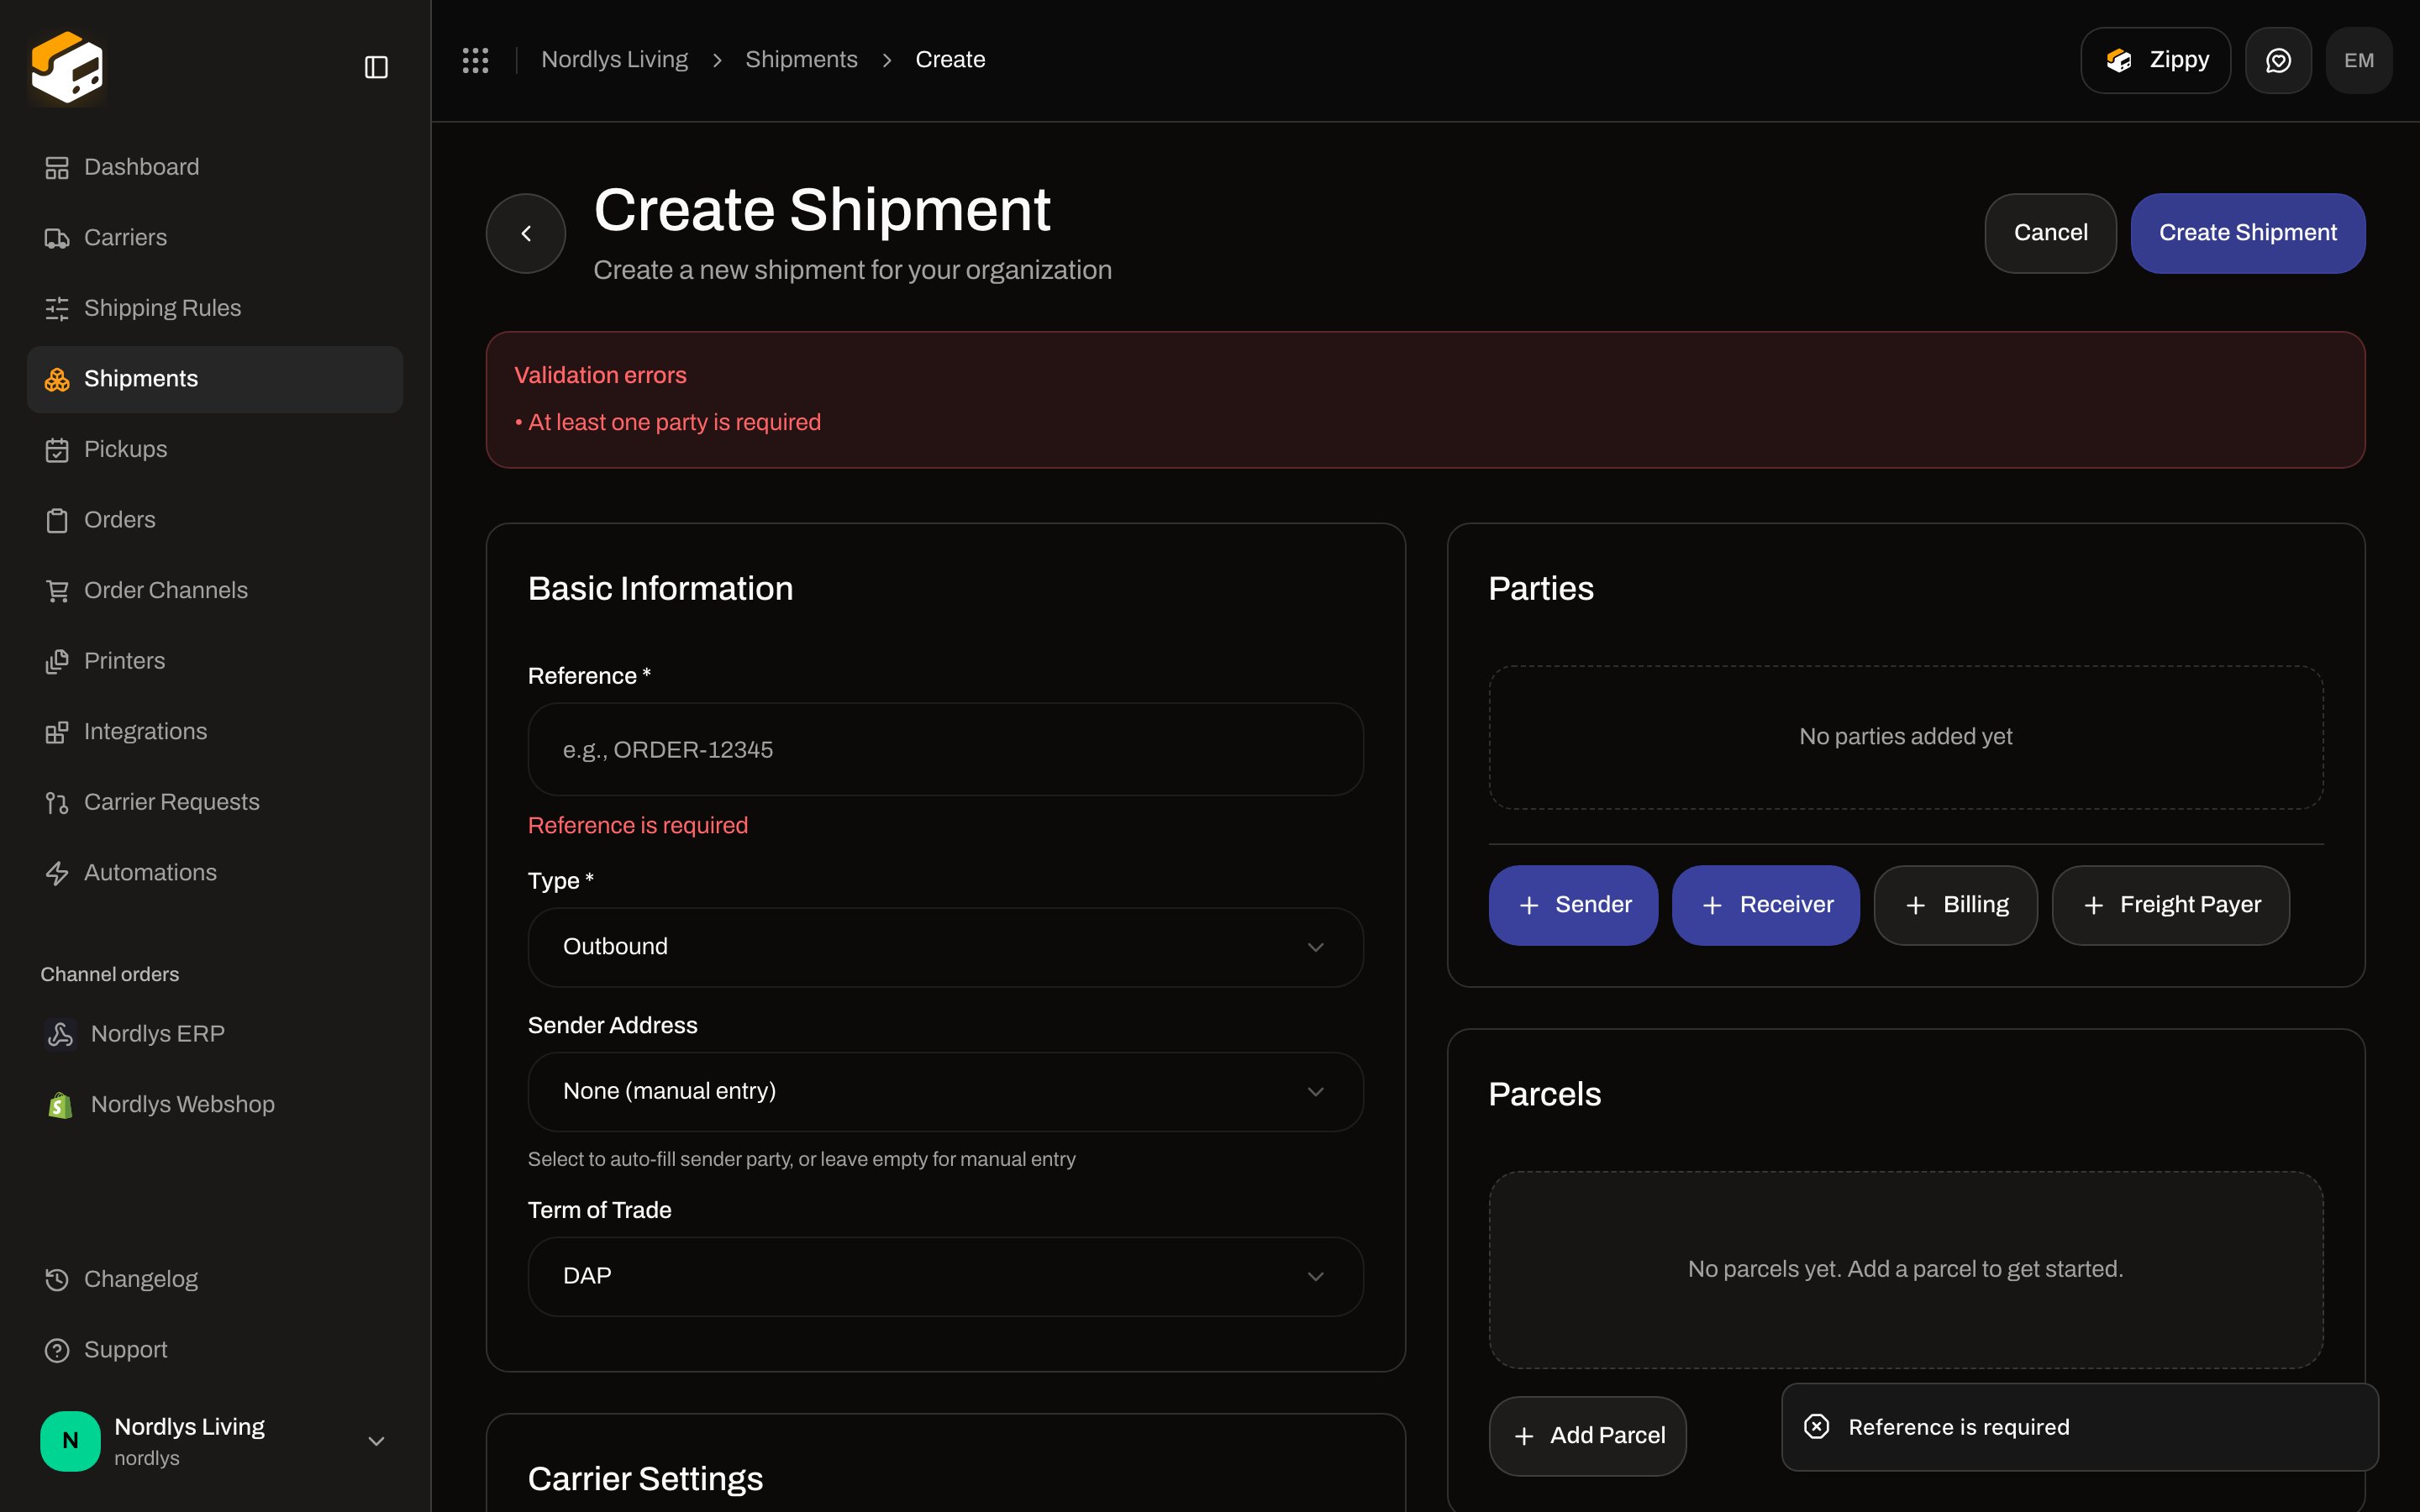The width and height of the screenshot is (2420, 1512).
Task: Open the Changelog link
Action: pos(215,1279)
